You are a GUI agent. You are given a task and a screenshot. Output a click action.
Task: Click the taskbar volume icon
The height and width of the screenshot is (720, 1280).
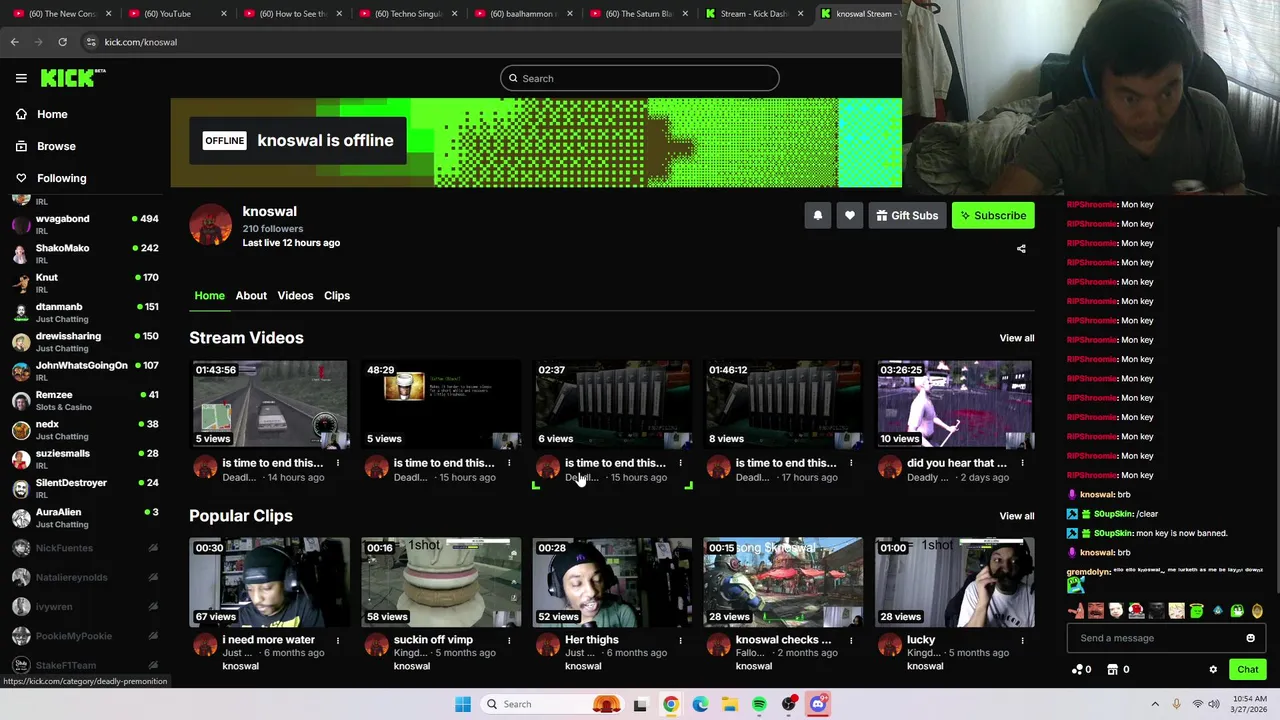1214,704
